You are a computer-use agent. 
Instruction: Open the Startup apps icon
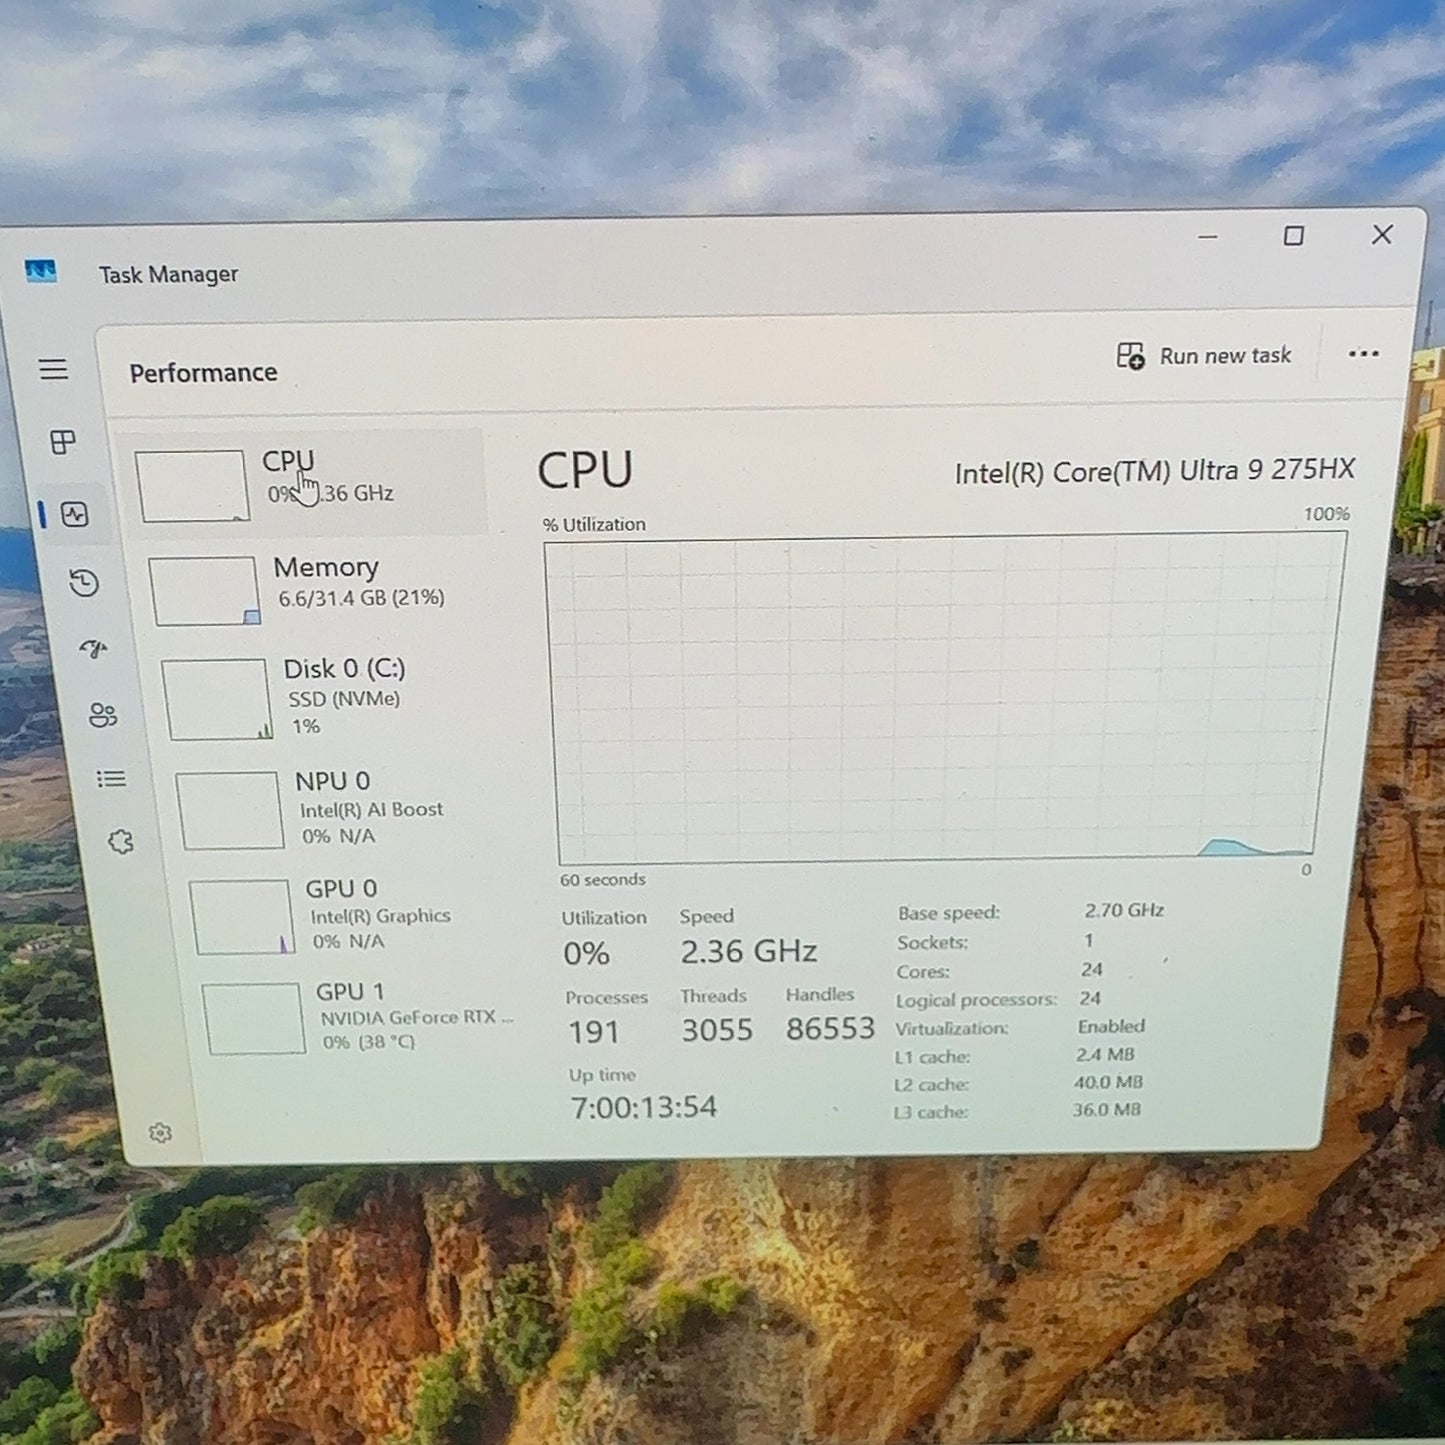[93, 650]
